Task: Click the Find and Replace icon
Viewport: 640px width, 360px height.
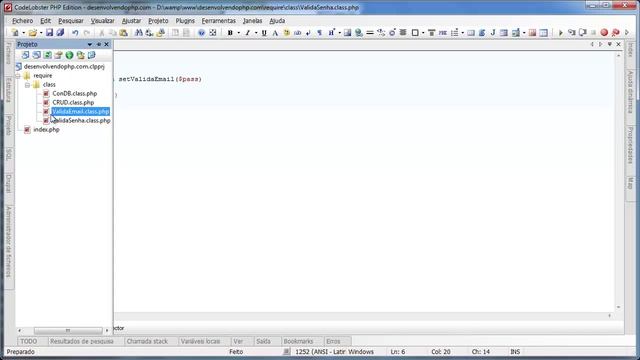Action: coord(149,33)
